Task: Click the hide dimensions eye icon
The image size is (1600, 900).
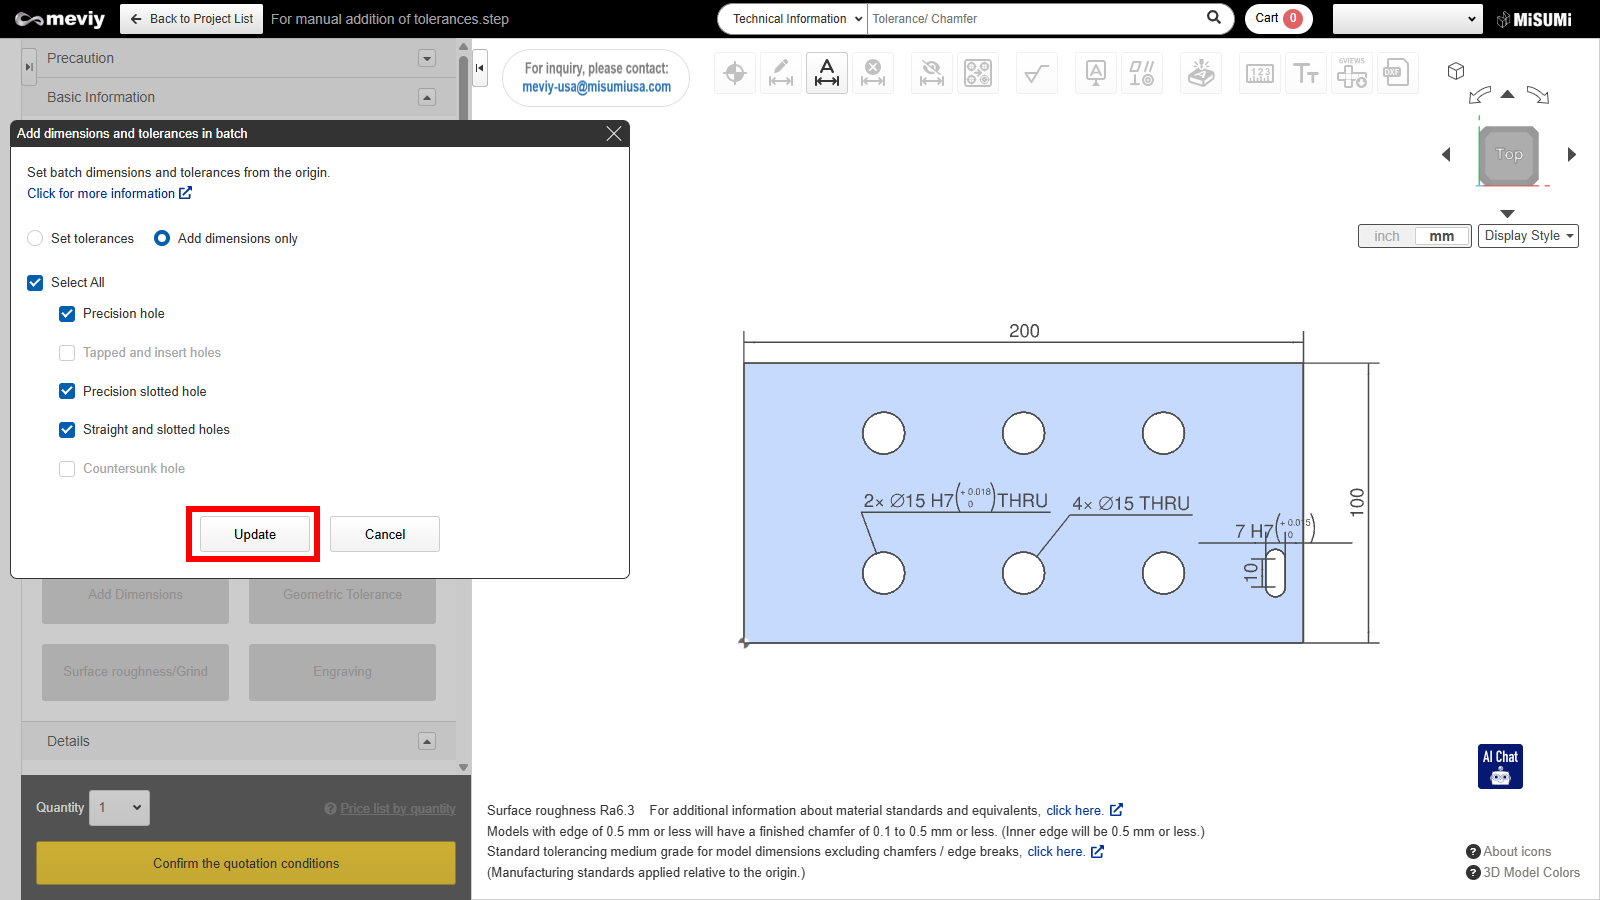Action: pyautogui.click(x=932, y=73)
